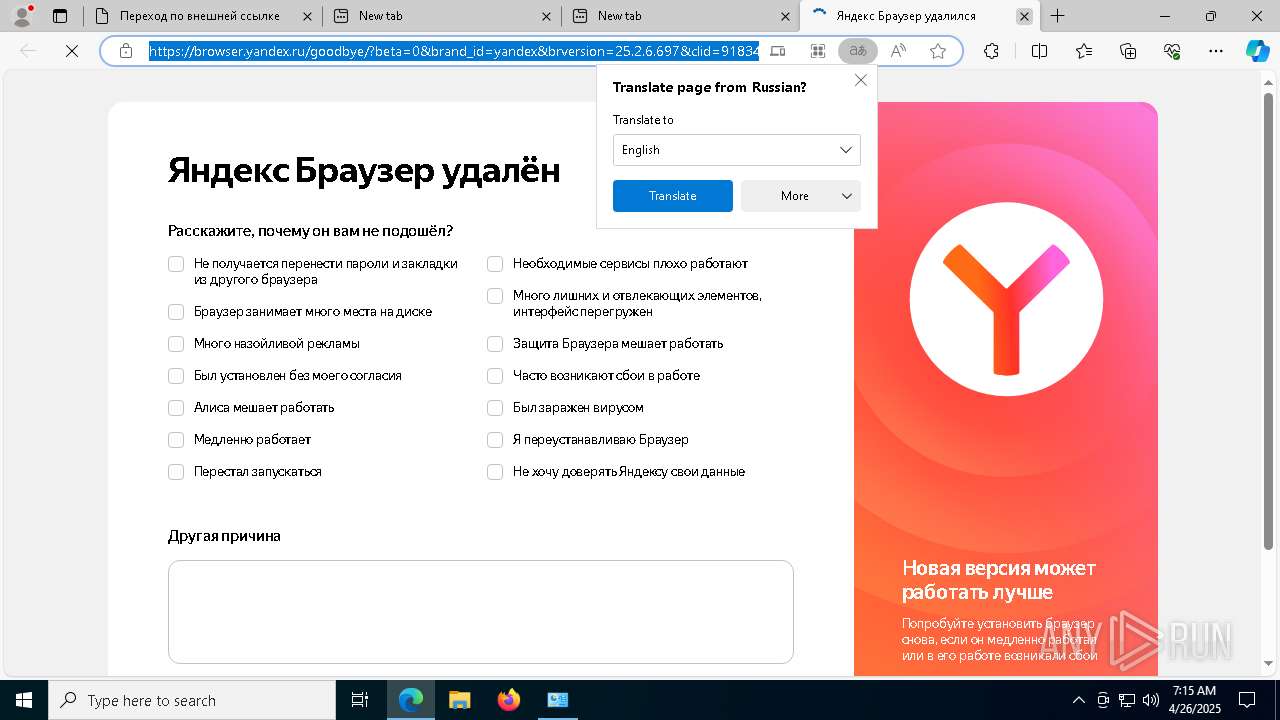Open the notification center

(x=1247, y=700)
